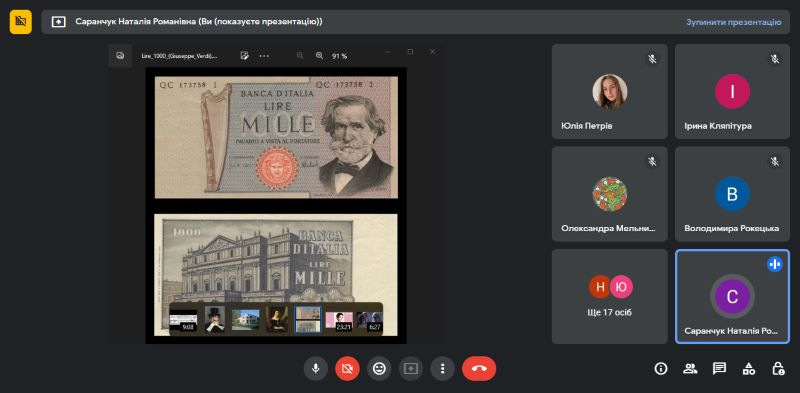Screen dimensions: 800x393
Task: Turn on the camera with the red button
Action: pyautogui.click(x=347, y=369)
